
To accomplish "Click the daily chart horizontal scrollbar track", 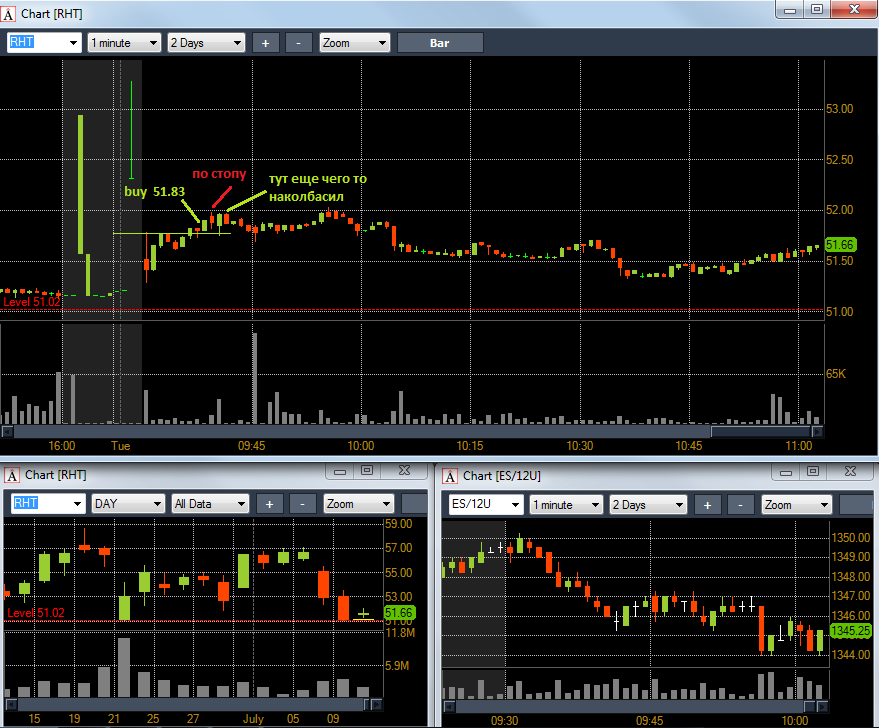I will click(x=191, y=704).
